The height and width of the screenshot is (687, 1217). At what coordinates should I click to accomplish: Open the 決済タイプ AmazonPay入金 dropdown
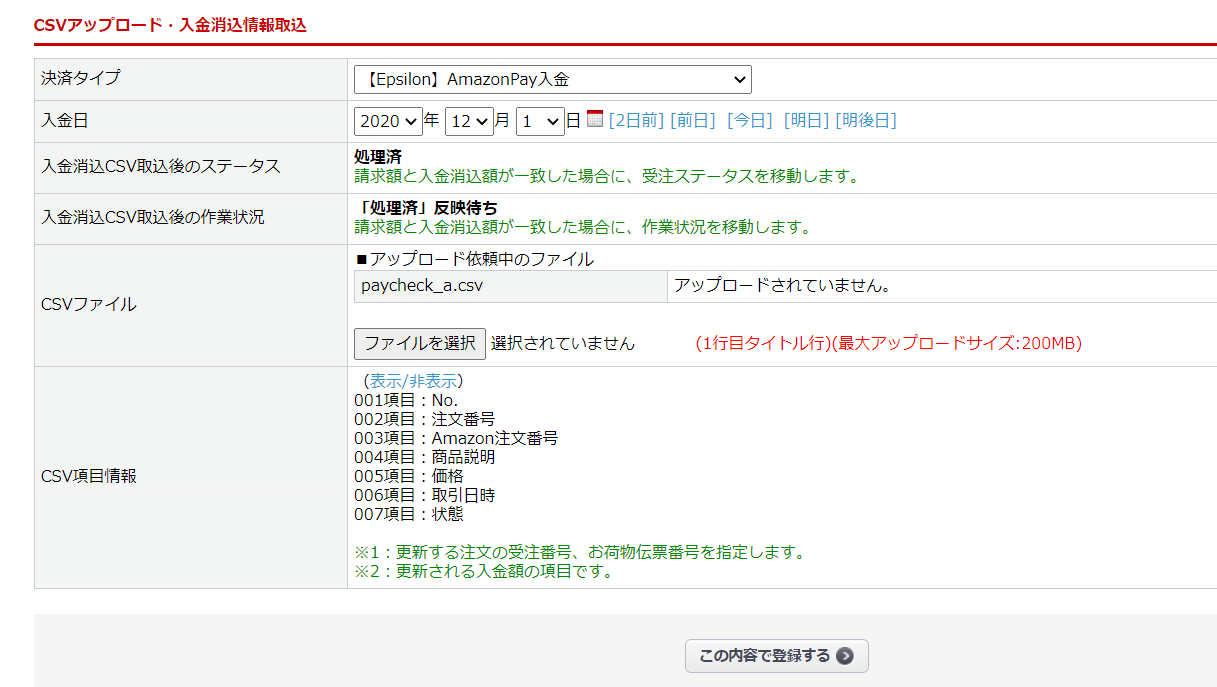552,79
